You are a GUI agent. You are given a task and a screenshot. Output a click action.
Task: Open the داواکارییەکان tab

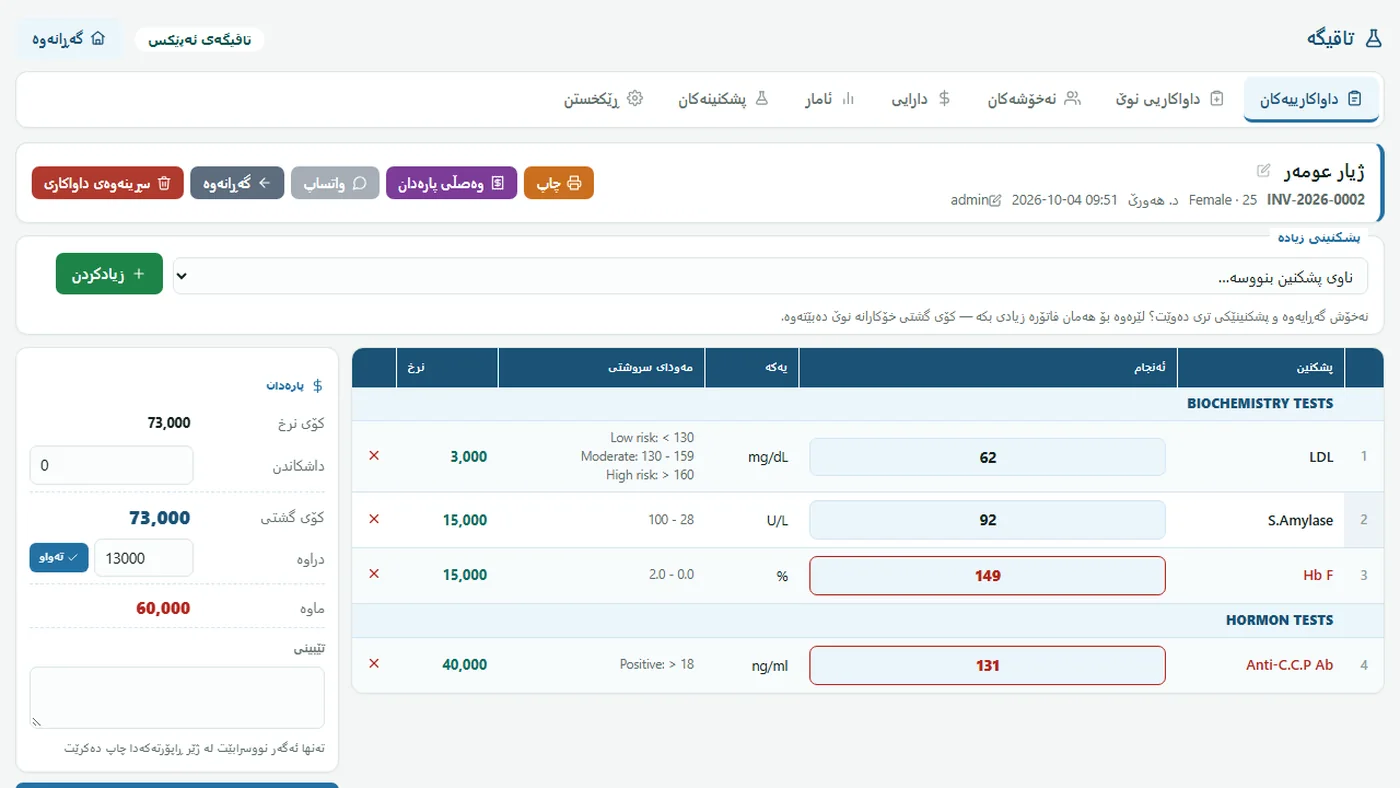pyautogui.click(x=1312, y=99)
